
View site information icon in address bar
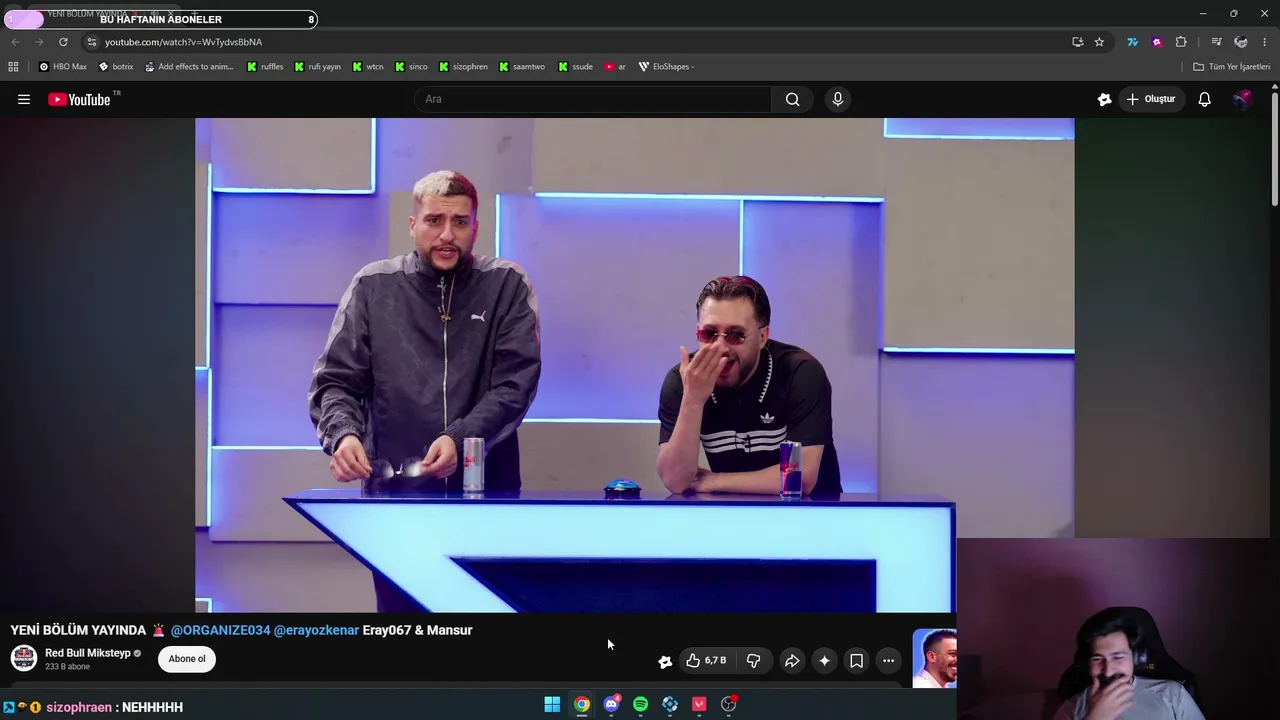tap(91, 42)
